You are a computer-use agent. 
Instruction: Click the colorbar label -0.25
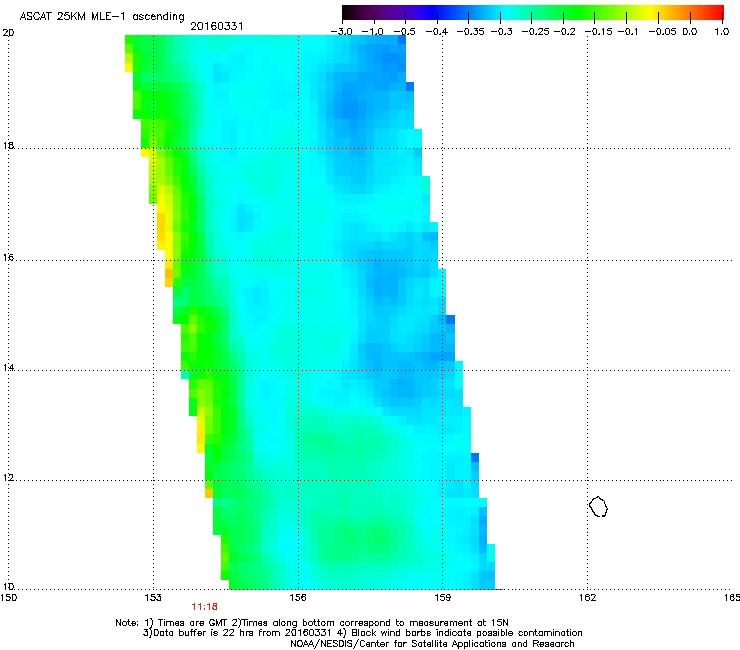click(x=536, y=32)
